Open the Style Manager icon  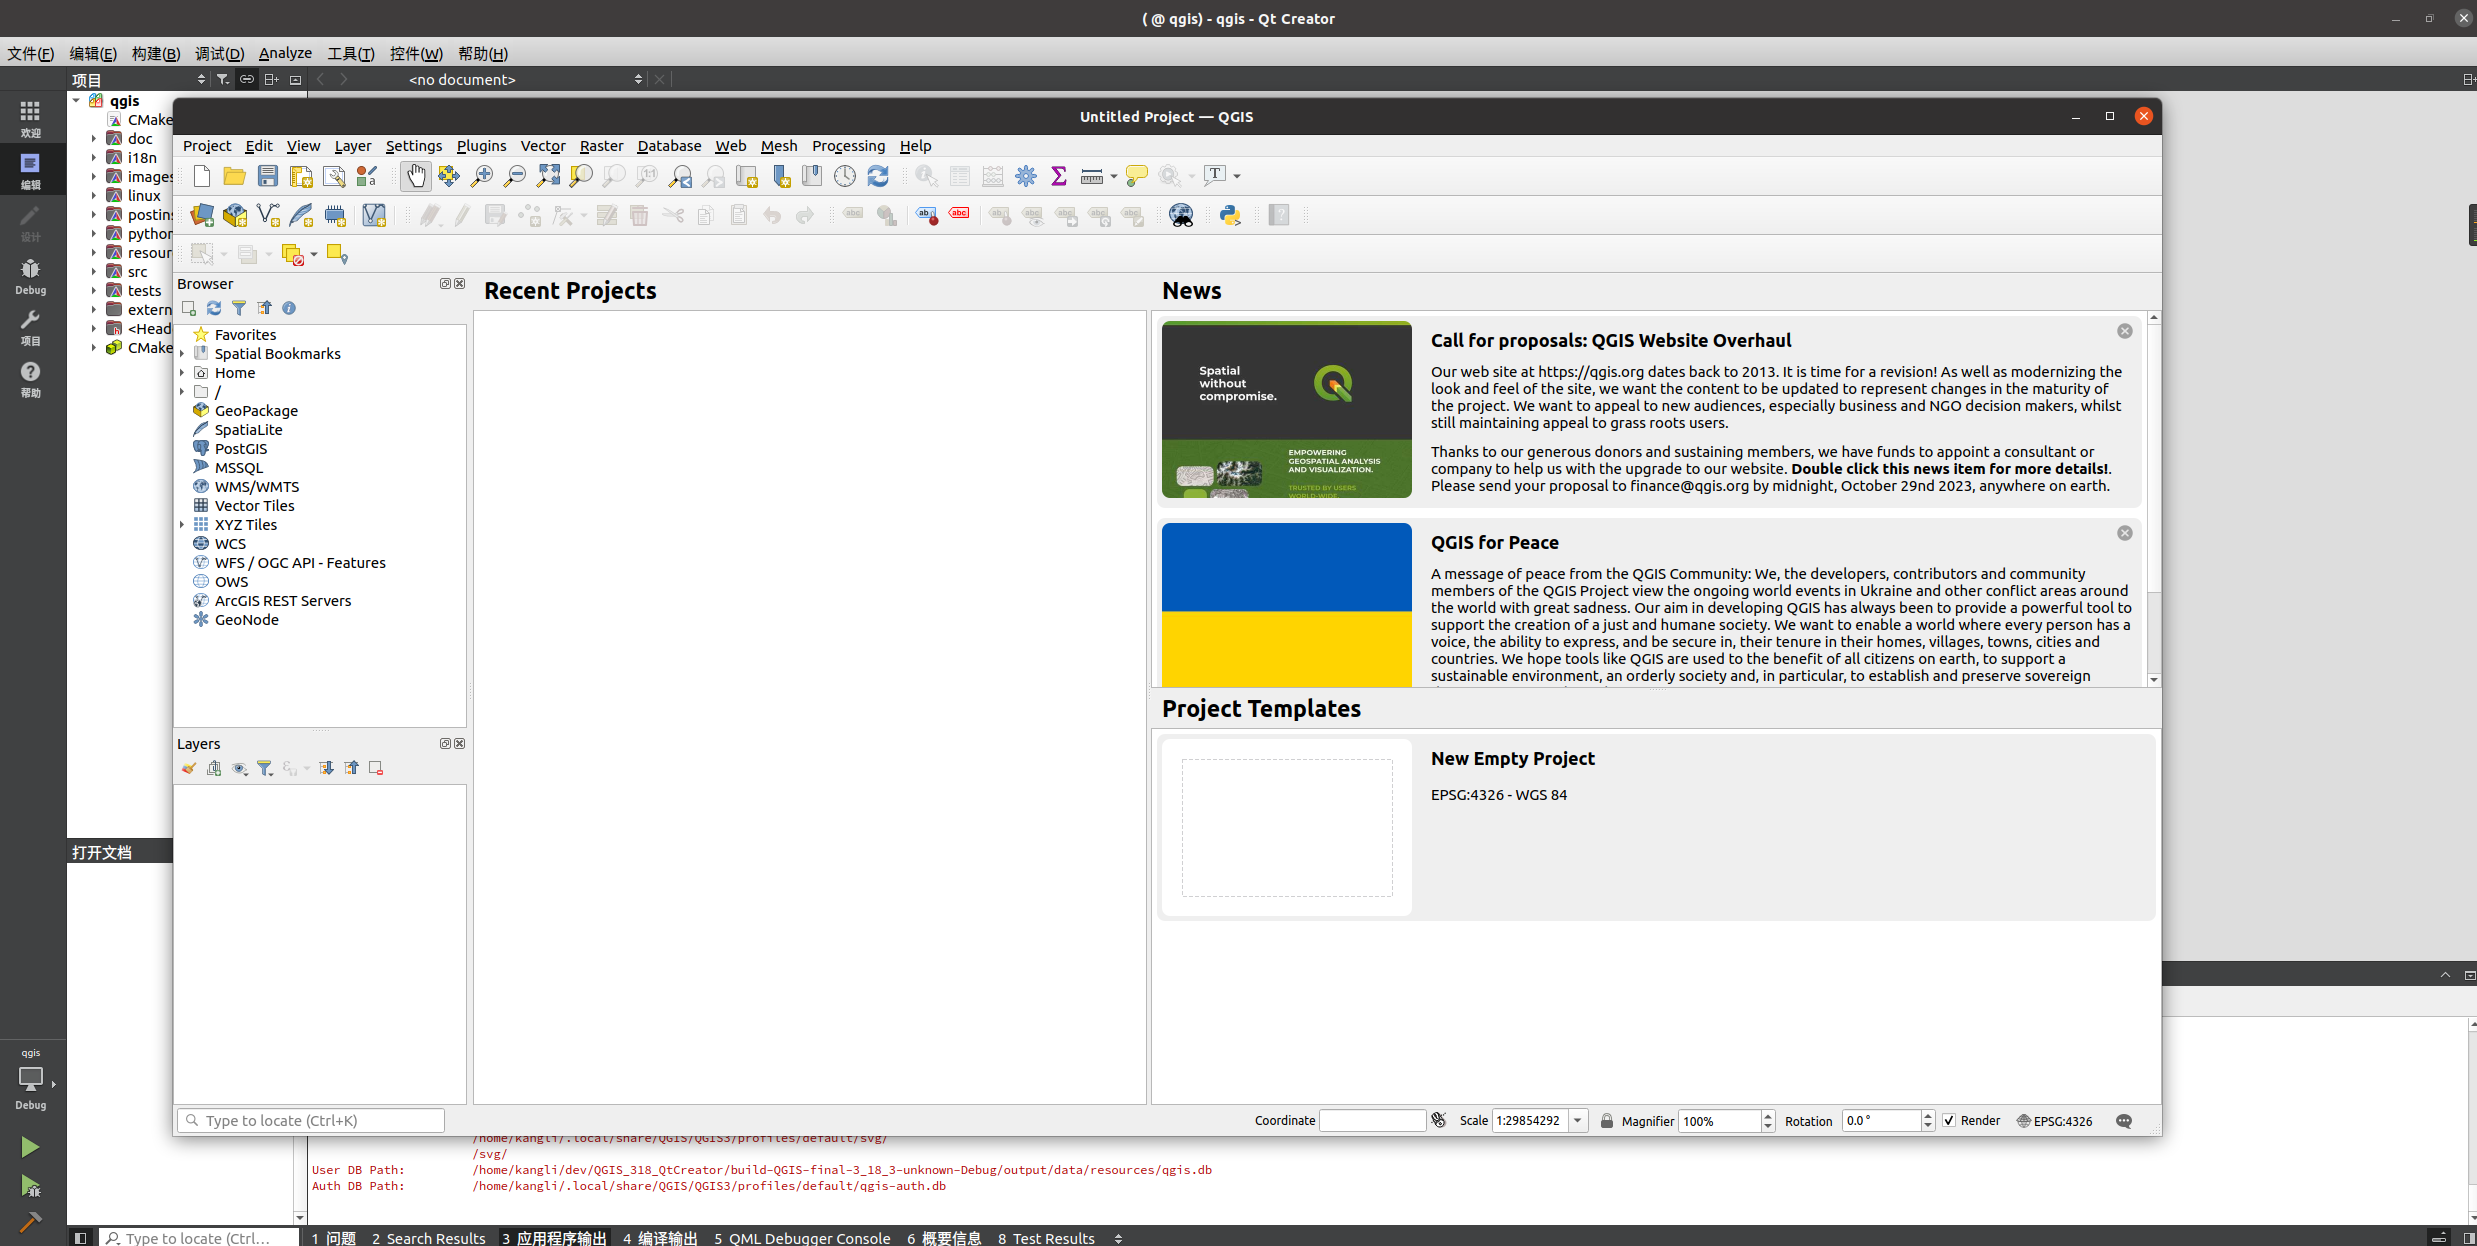(367, 176)
